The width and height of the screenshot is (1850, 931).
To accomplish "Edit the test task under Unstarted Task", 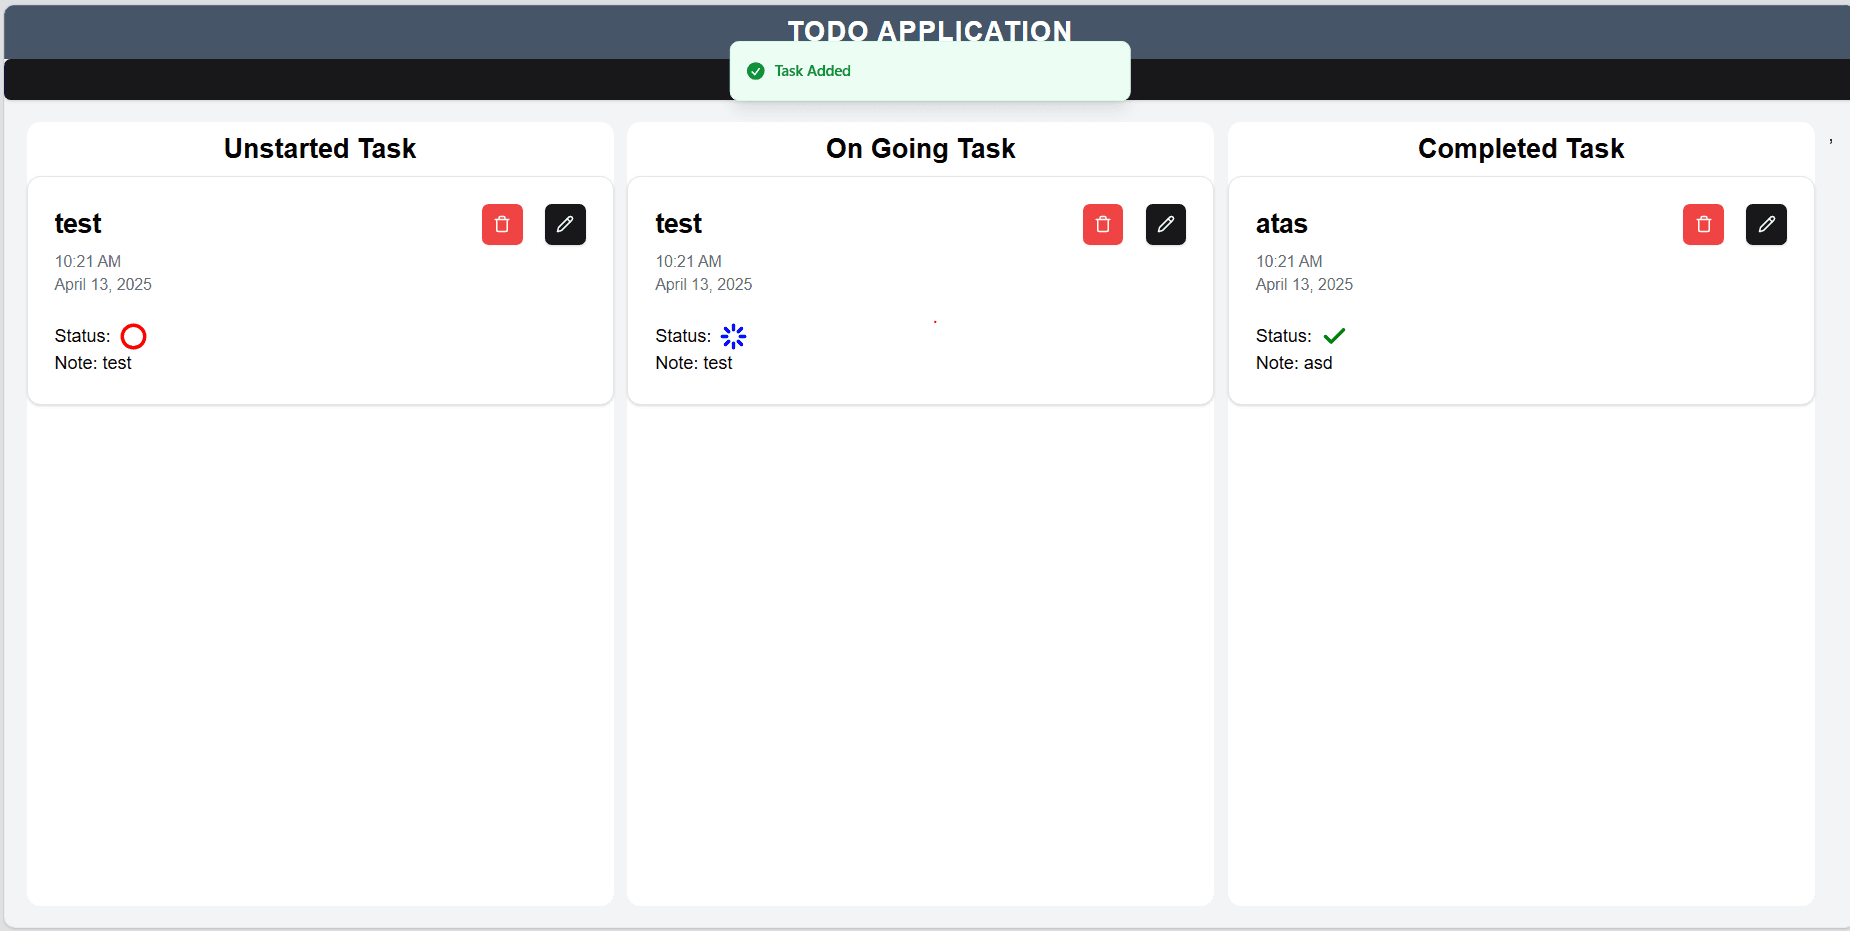I will pos(565,224).
